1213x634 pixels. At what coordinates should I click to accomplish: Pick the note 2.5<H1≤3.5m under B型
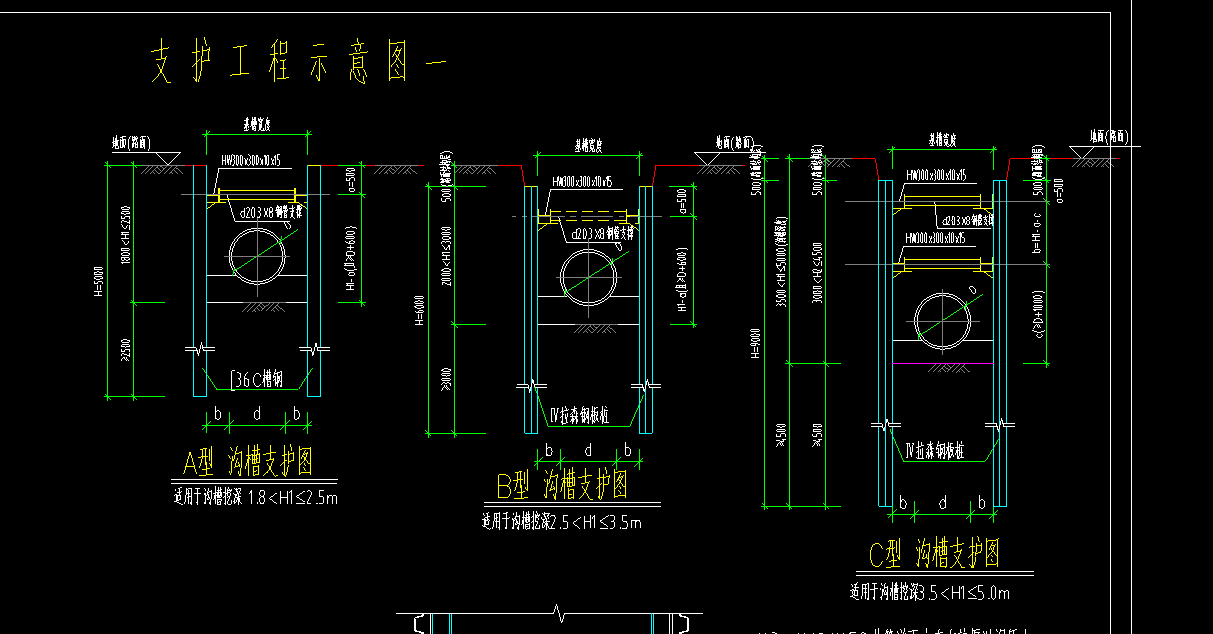(595, 521)
